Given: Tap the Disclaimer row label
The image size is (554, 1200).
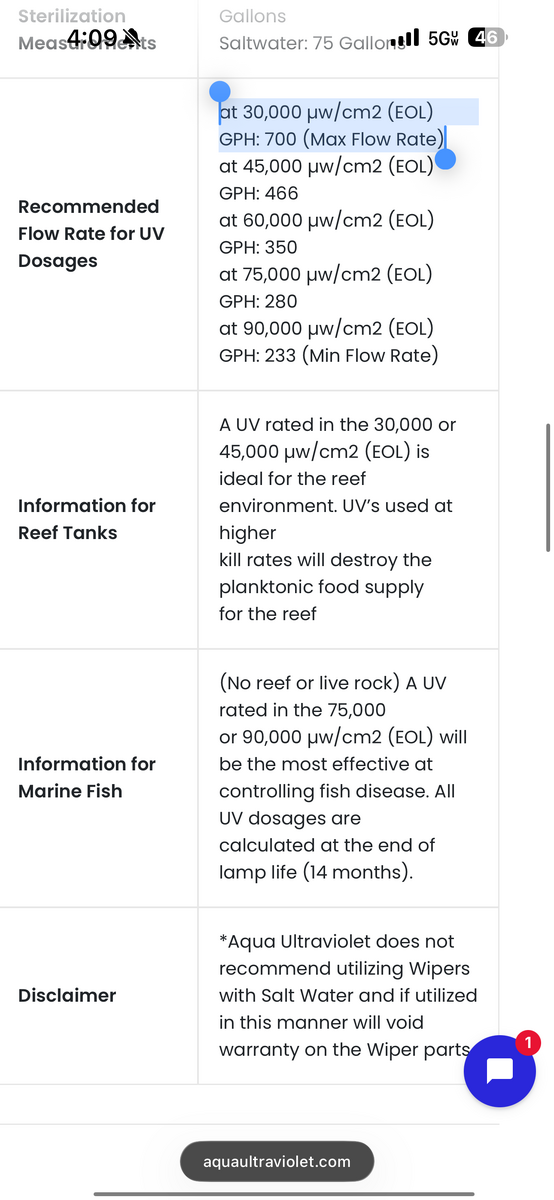Looking at the screenshot, I should point(67,995).
